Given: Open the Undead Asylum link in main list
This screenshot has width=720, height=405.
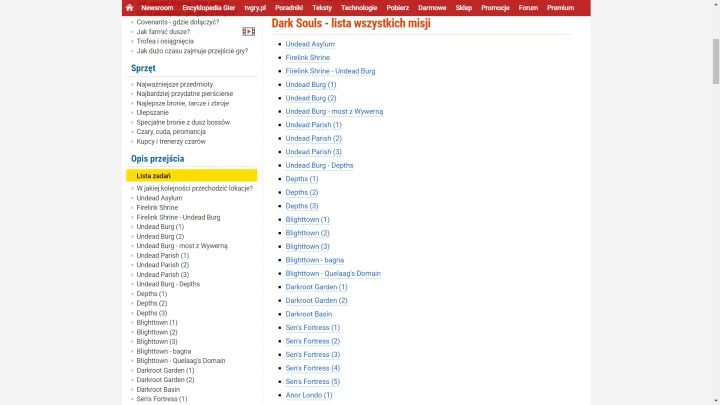Looking at the screenshot, I should (310, 44).
